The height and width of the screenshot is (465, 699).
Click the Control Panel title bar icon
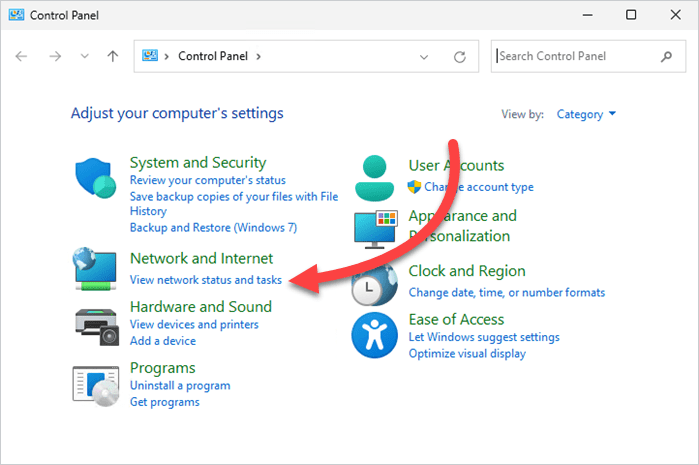16,15
